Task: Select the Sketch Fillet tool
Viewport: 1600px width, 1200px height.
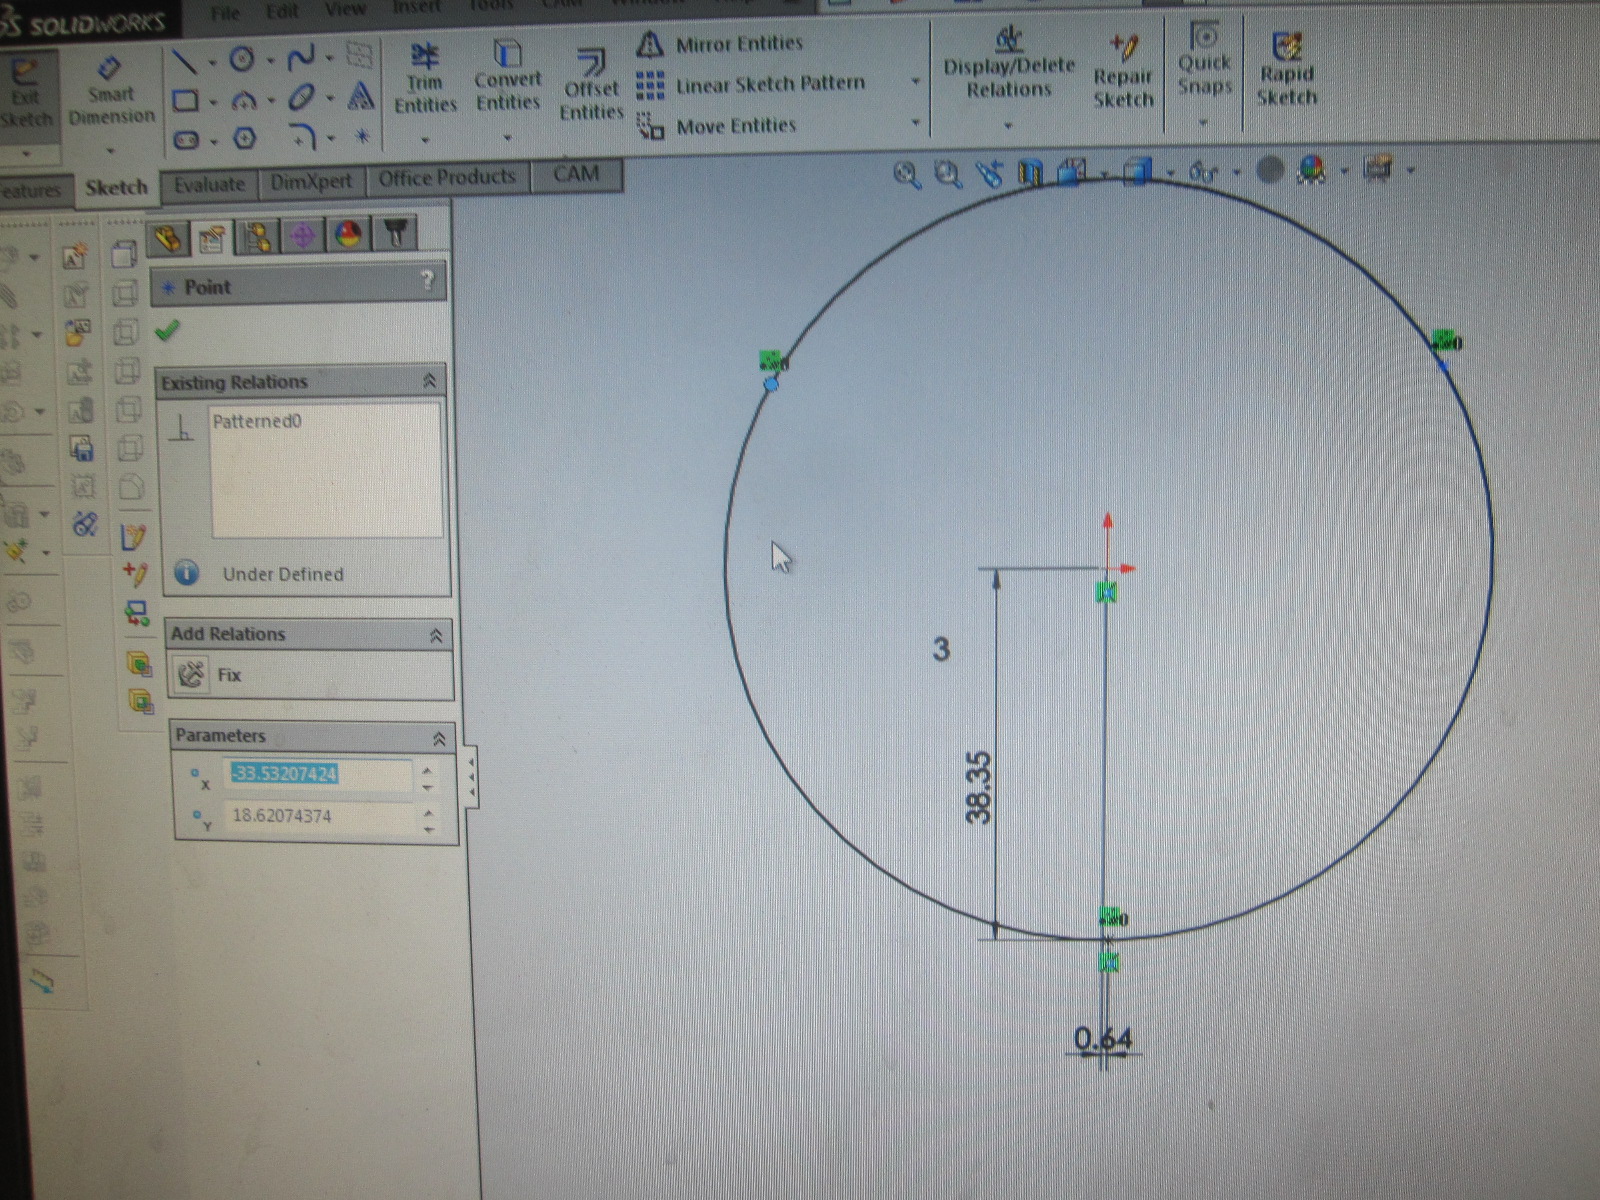Action: 302,136
